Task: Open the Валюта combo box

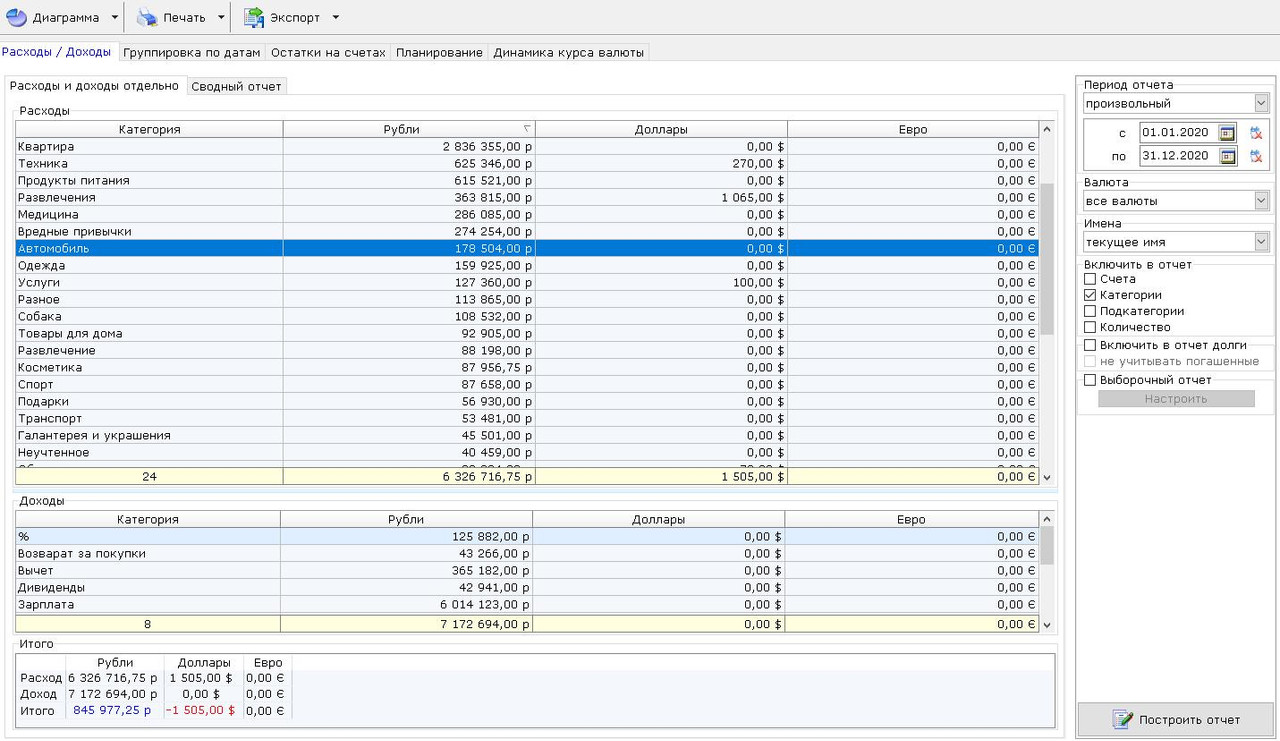Action: tap(1176, 201)
